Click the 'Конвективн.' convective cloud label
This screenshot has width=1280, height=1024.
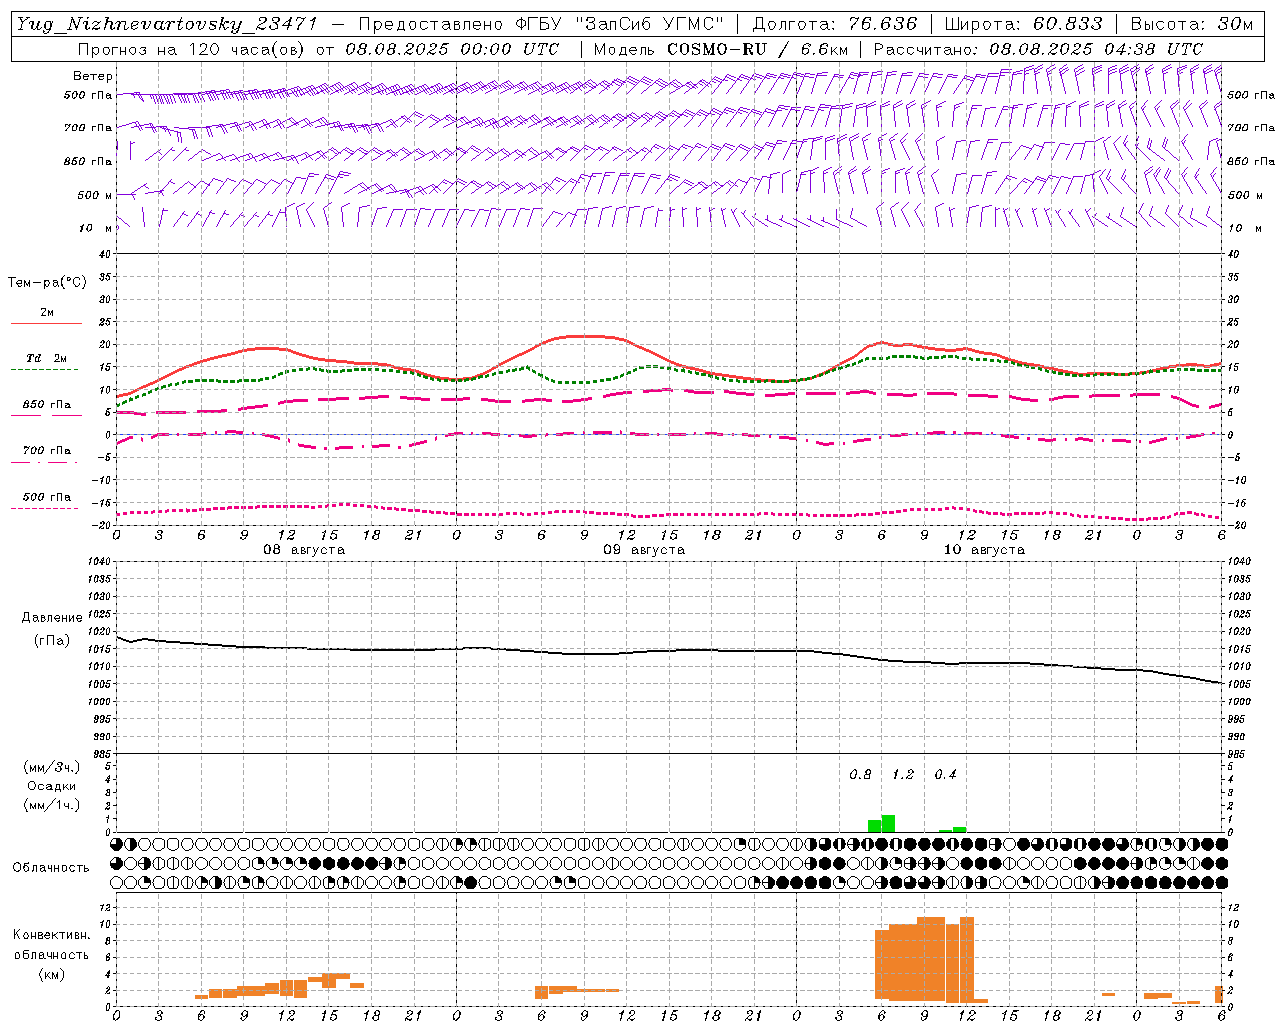pos(51,935)
